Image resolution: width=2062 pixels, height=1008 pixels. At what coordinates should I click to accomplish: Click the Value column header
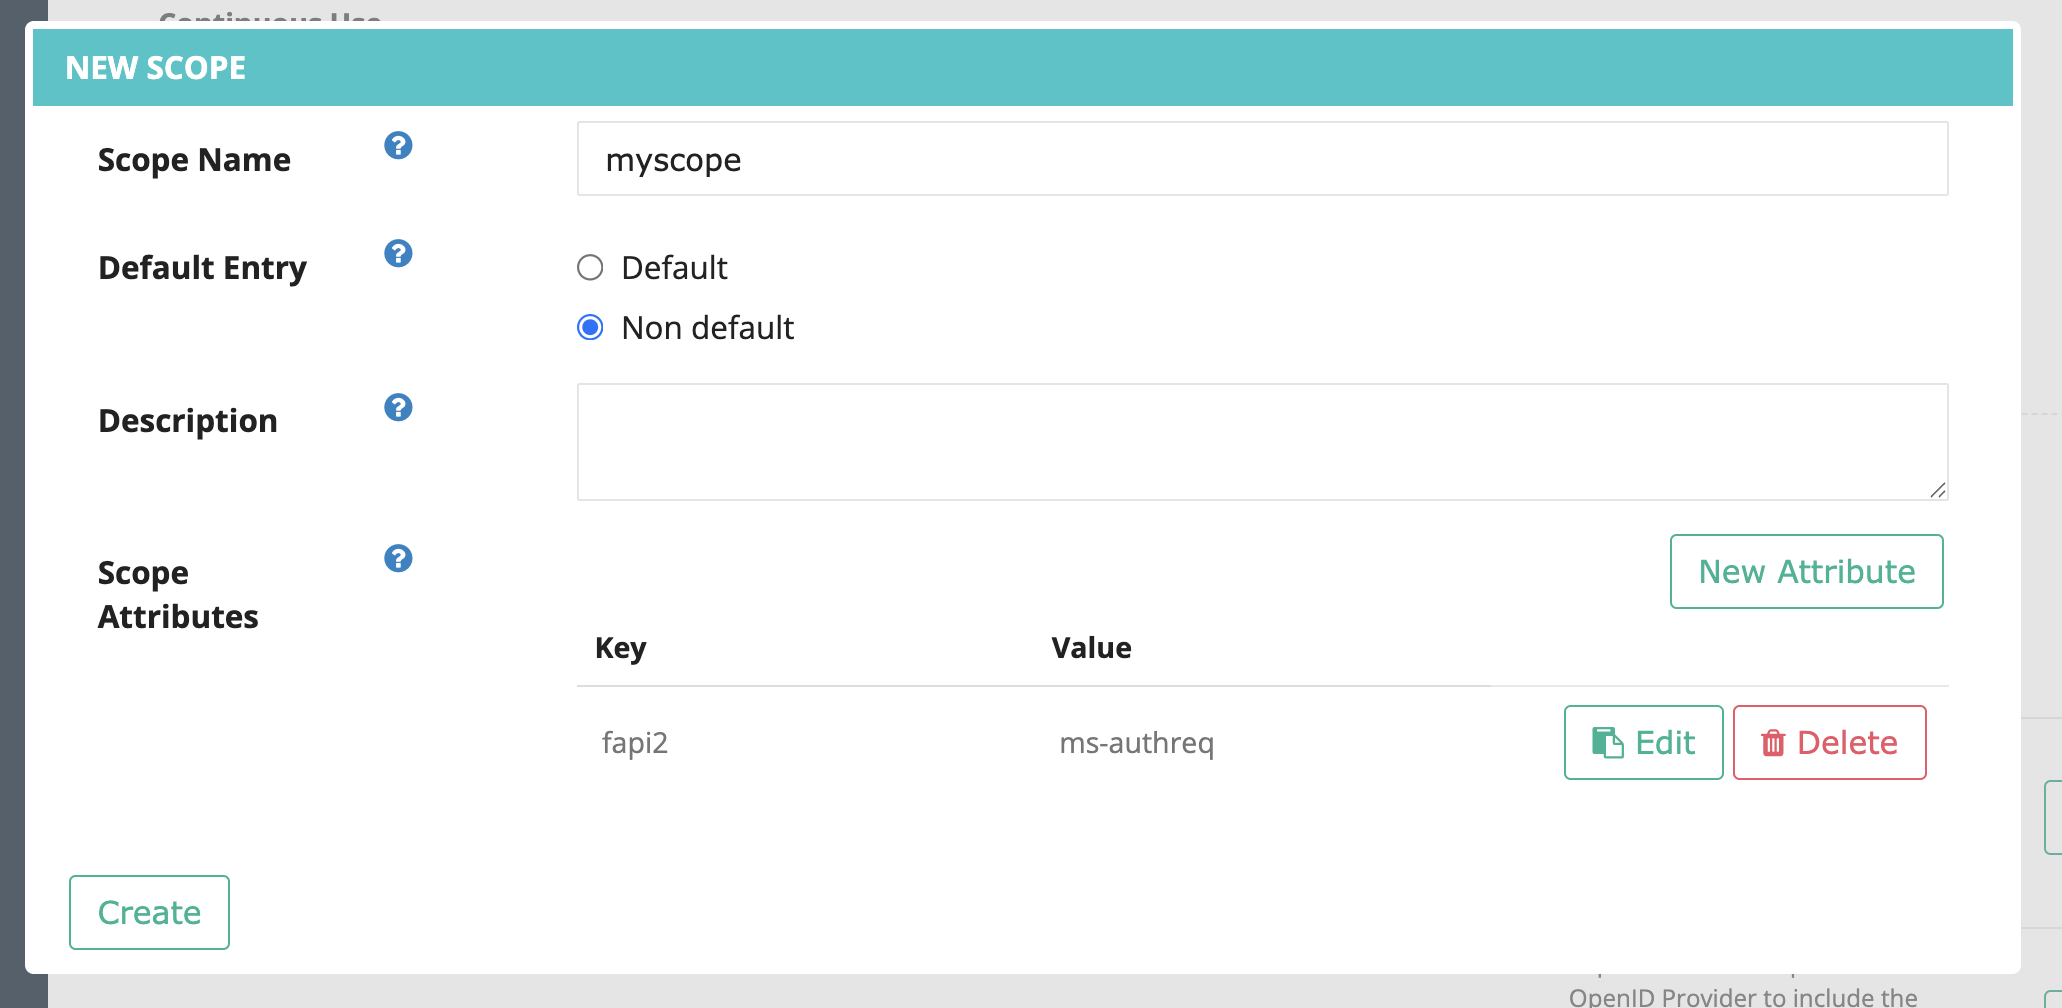click(1091, 648)
